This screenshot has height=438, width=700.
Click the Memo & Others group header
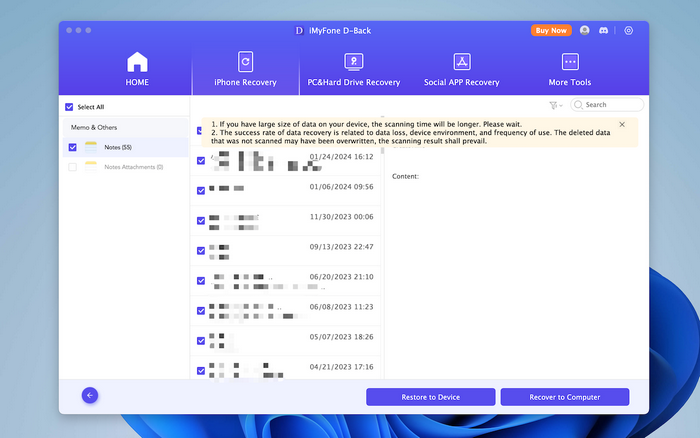(125, 127)
